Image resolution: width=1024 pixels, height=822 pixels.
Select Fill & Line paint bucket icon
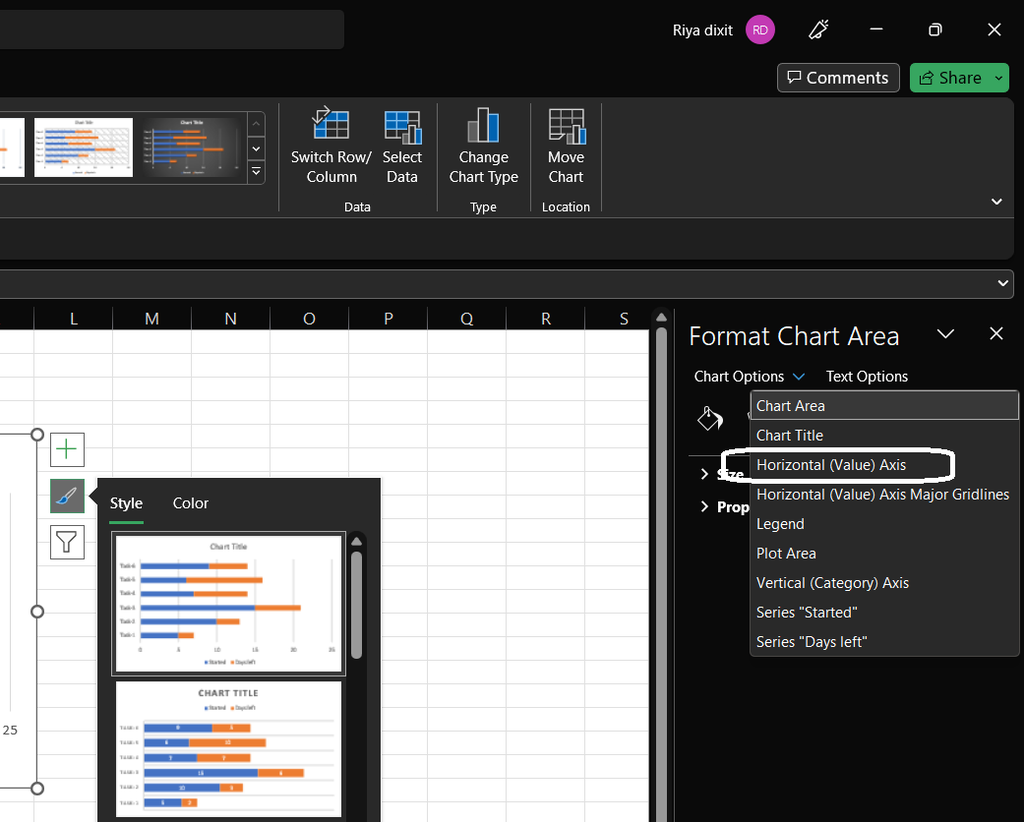(x=709, y=418)
